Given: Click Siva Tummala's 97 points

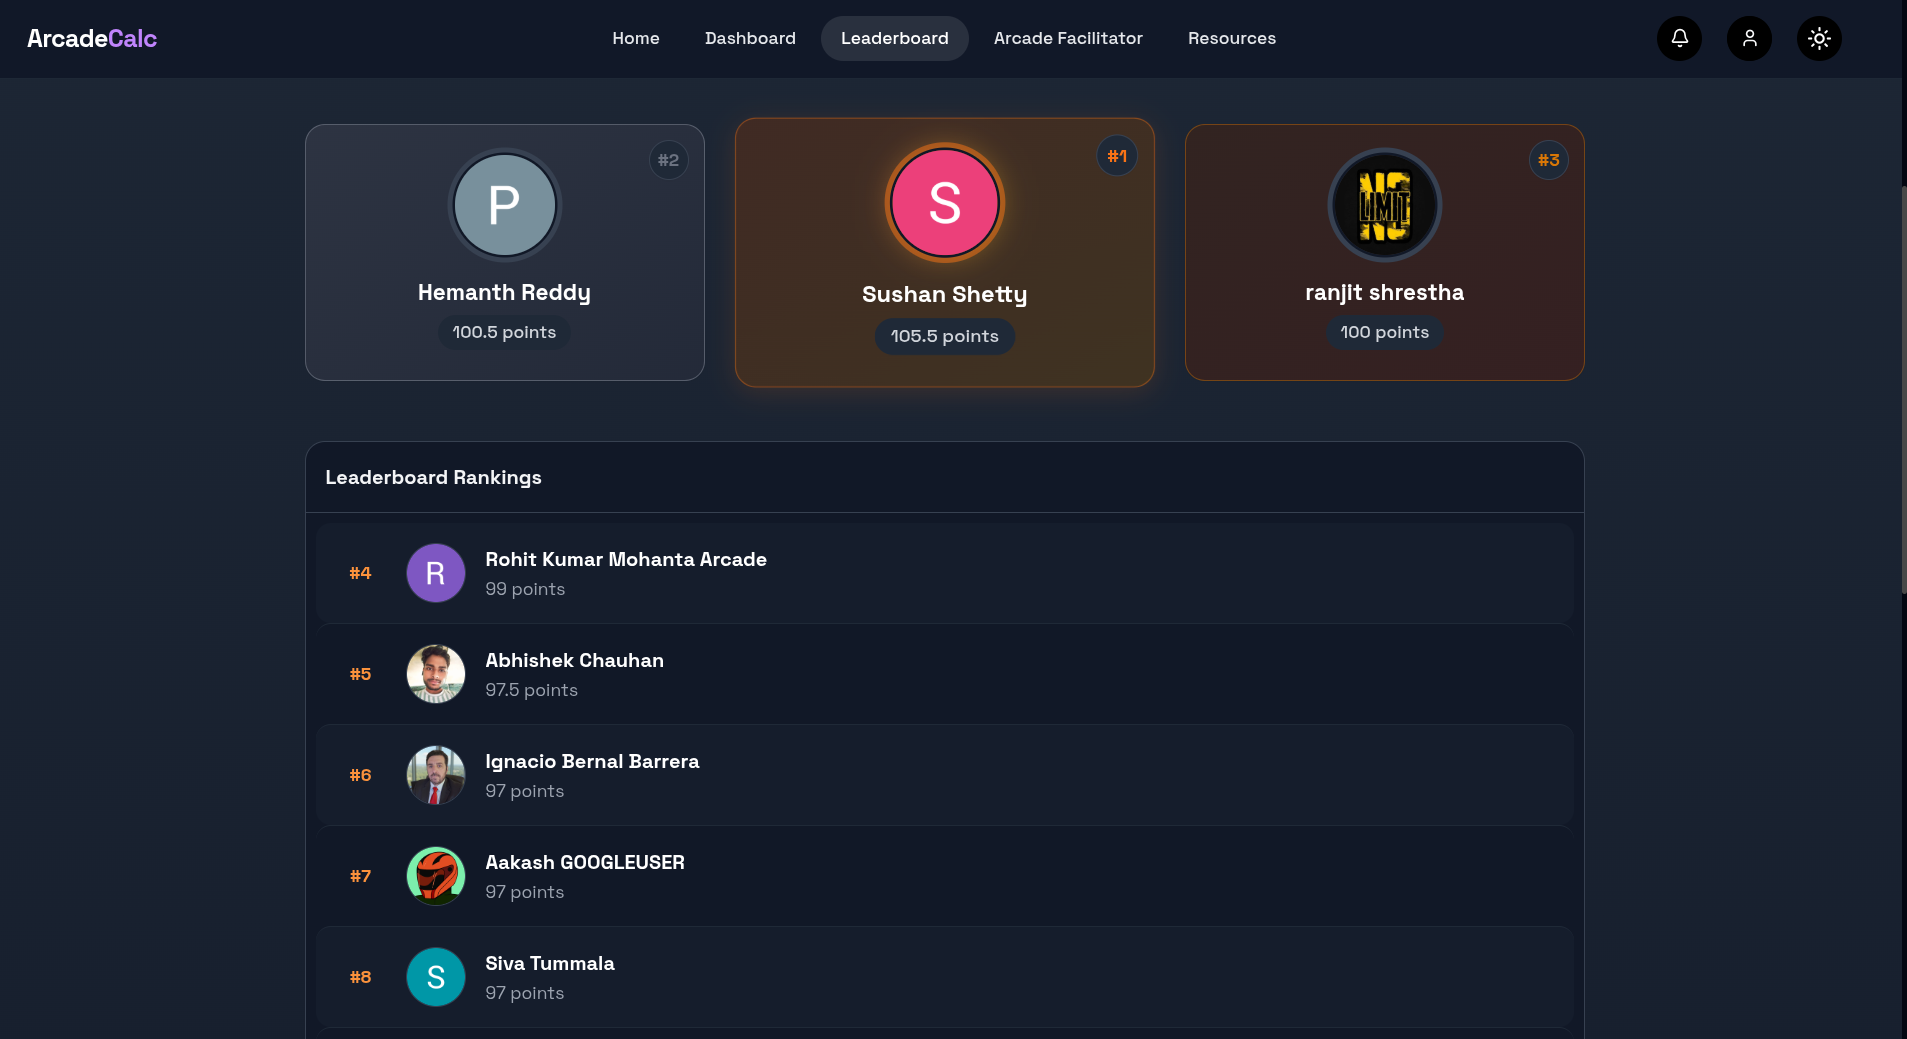Looking at the screenshot, I should (x=524, y=994).
